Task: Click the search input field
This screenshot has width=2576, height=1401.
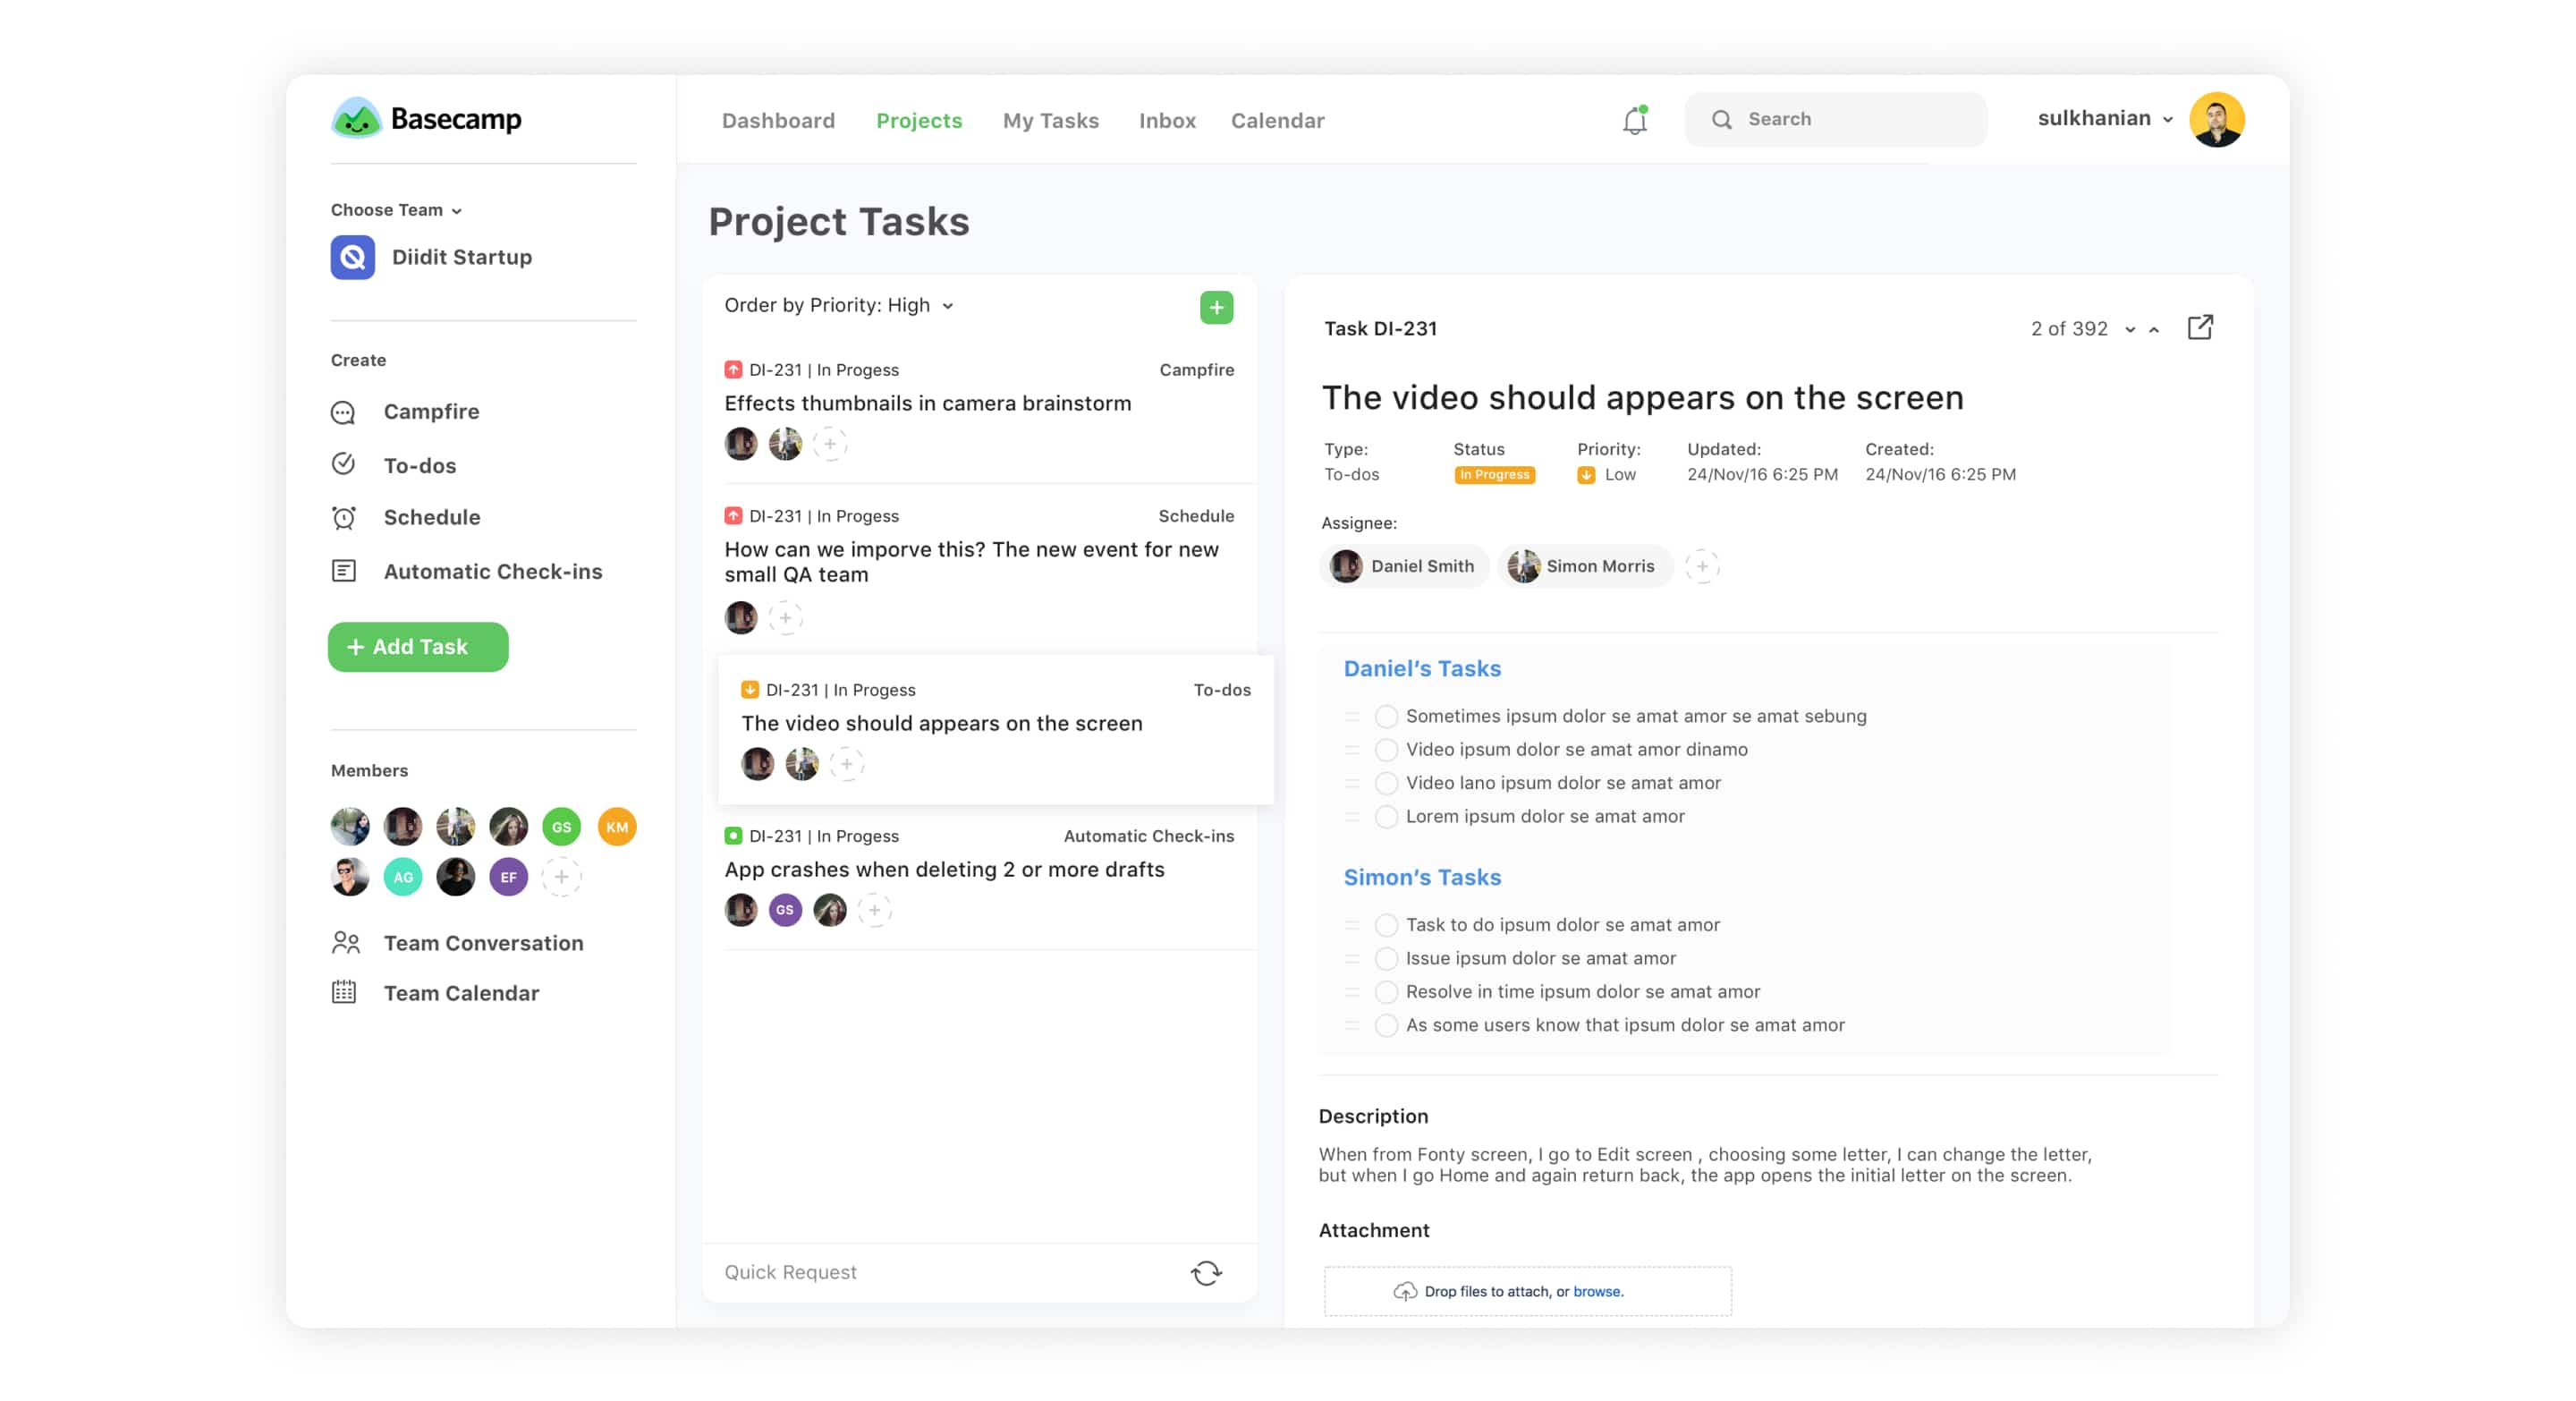Action: point(1840,117)
